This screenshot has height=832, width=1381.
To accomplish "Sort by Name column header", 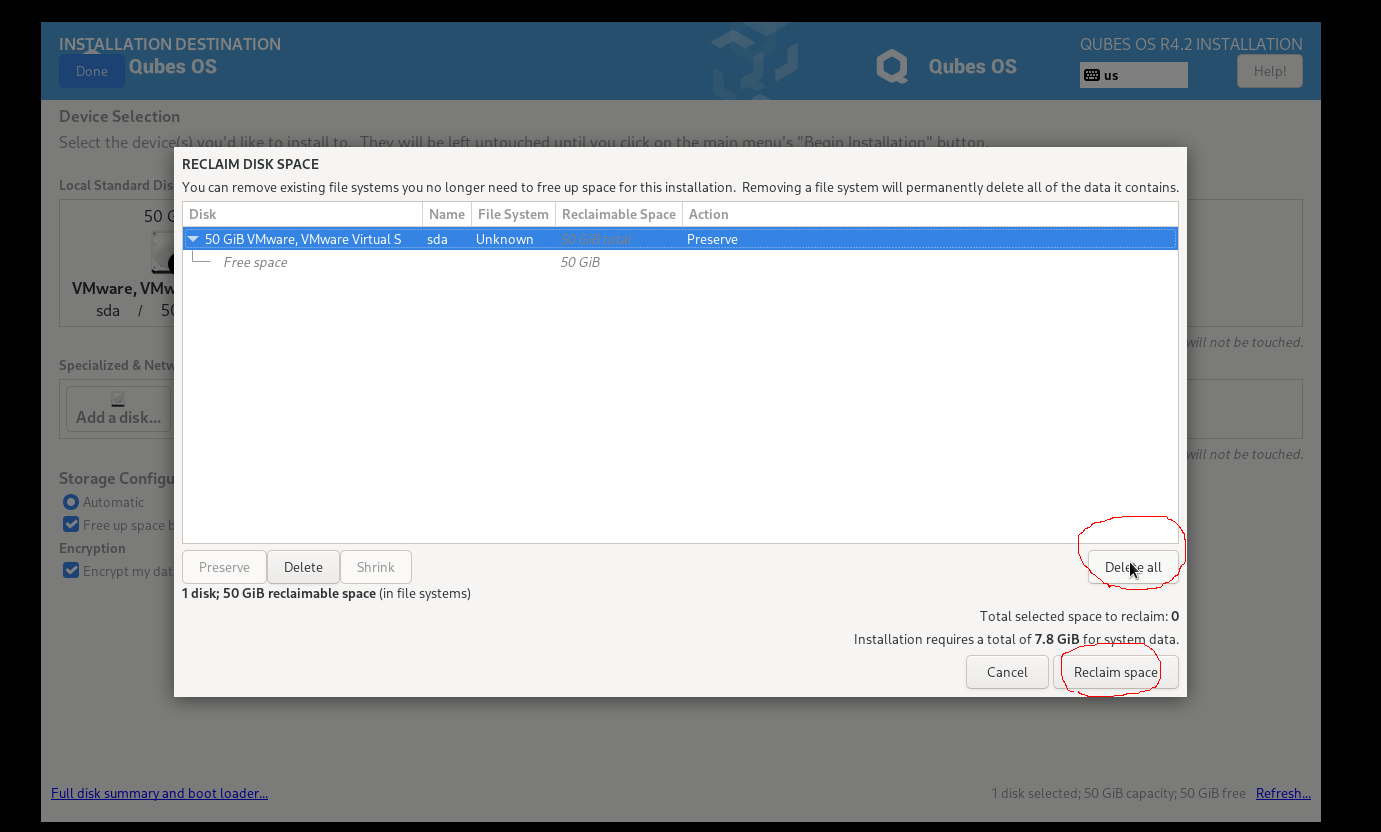I will (x=447, y=214).
